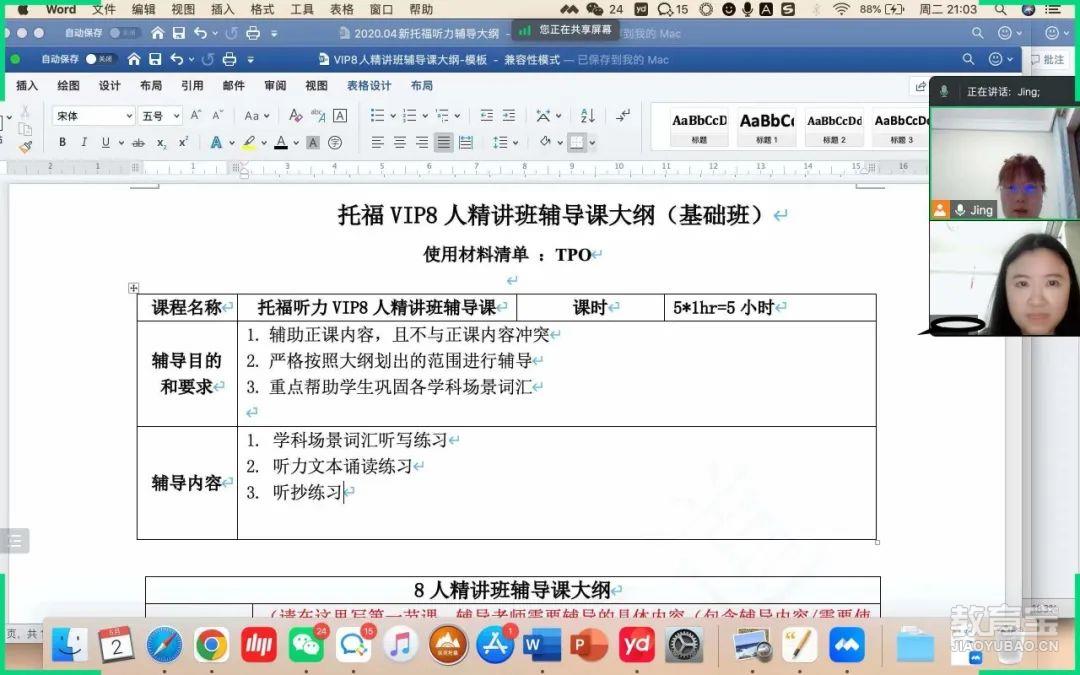1080x675 pixels.
Task: Click the 批注 comments button
Action: [x=1048, y=60]
